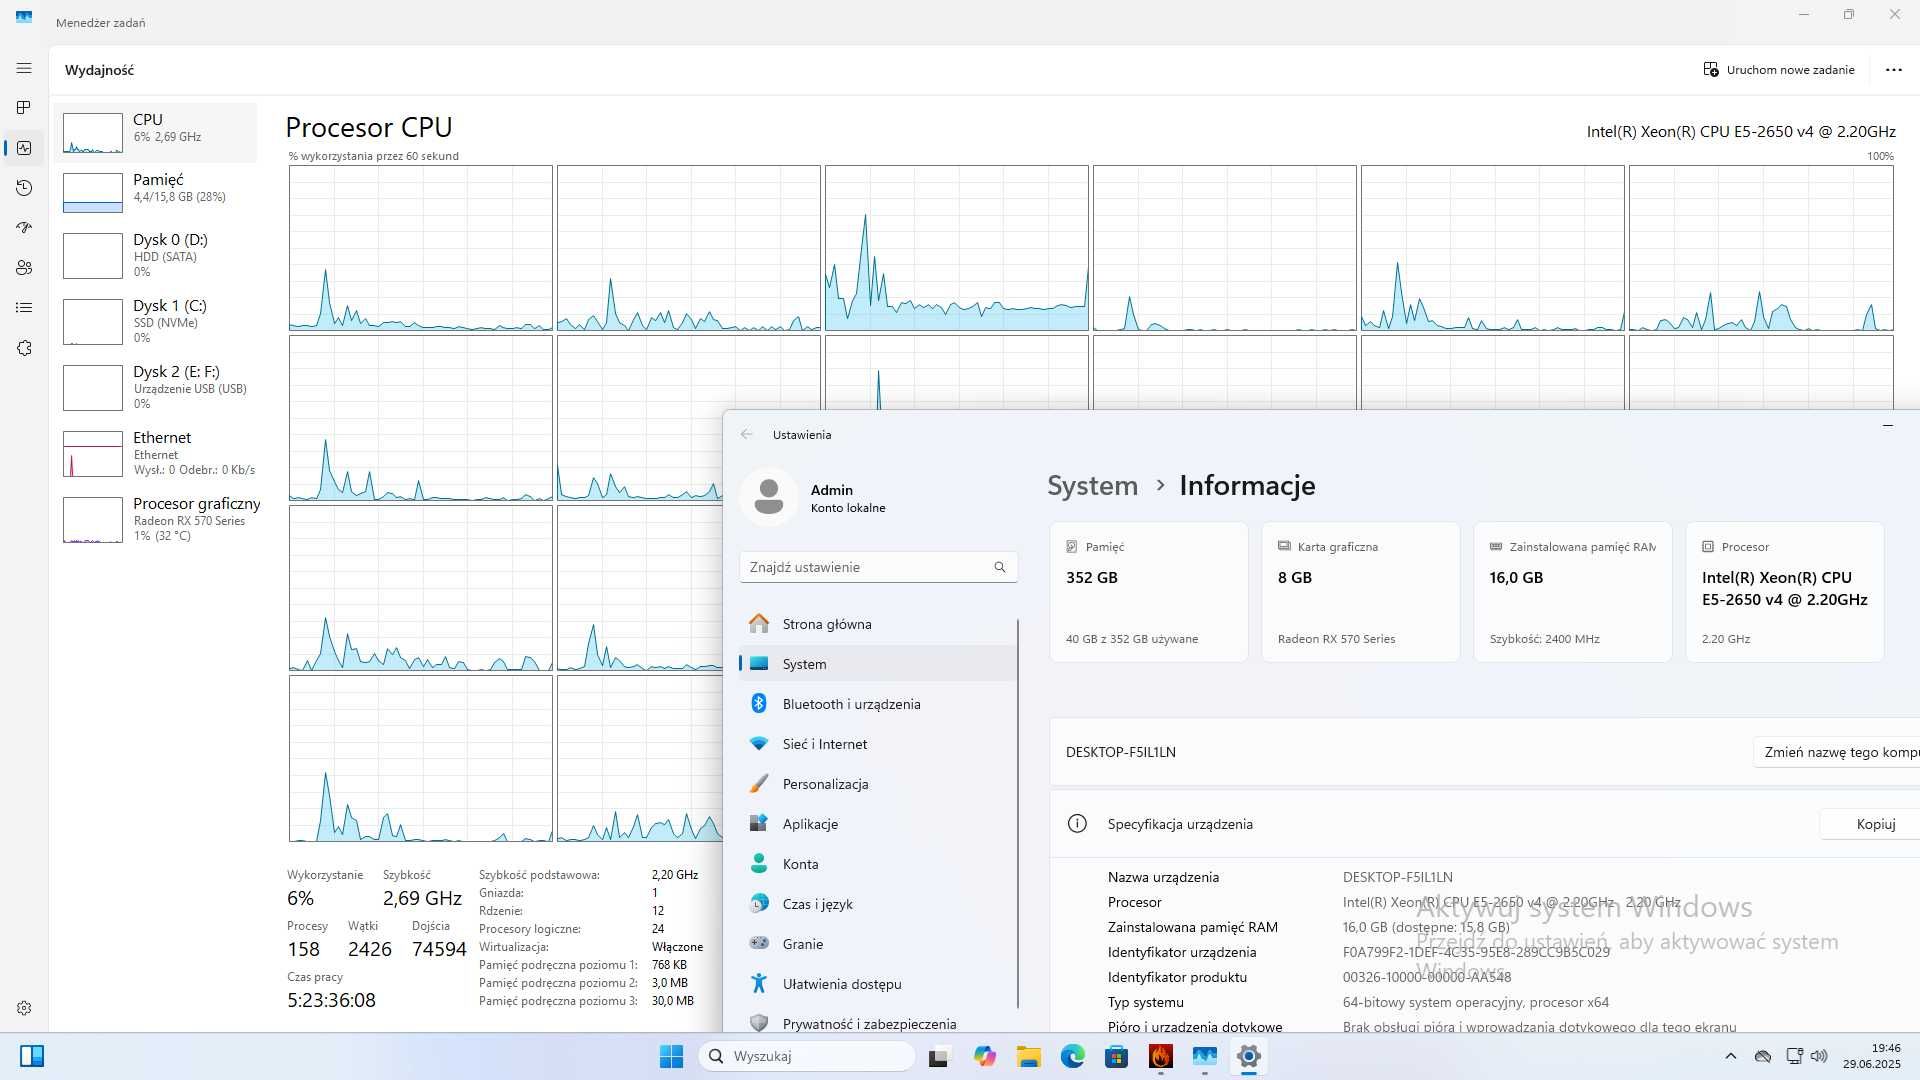Click the System breadcrumb link
This screenshot has width=1920, height=1080.
(x=1092, y=486)
